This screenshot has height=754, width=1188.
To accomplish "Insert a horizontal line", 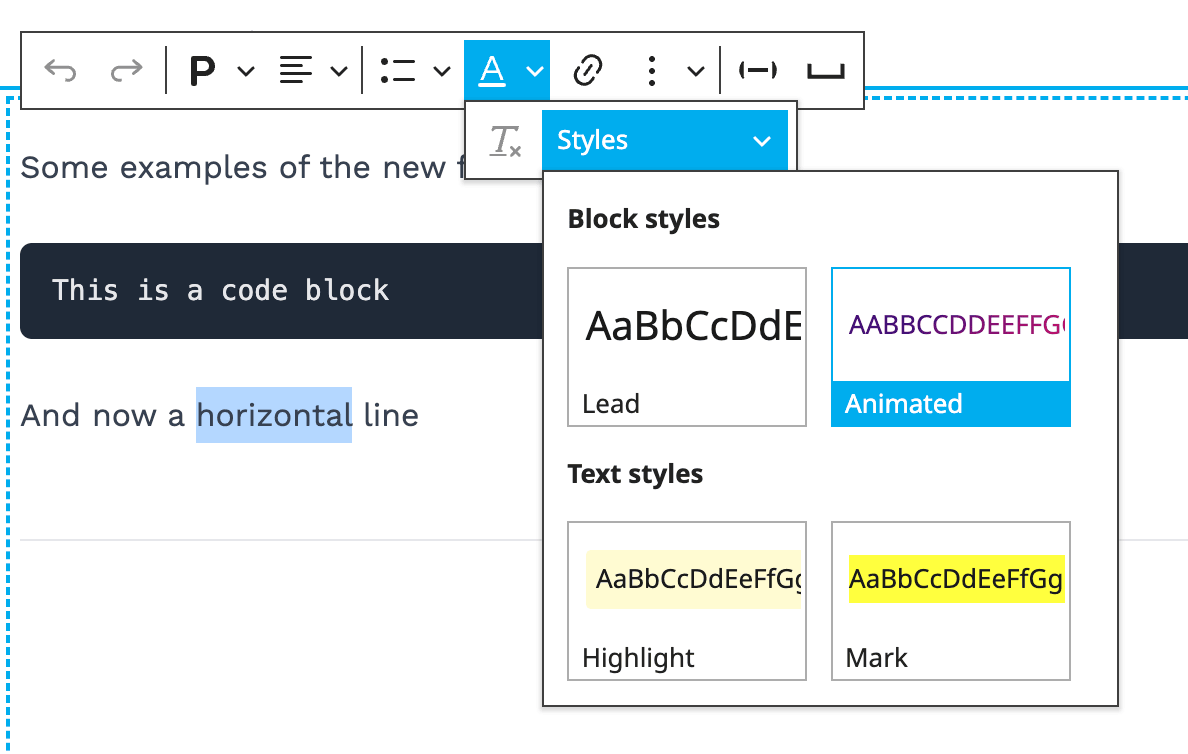I will coord(758,70).
